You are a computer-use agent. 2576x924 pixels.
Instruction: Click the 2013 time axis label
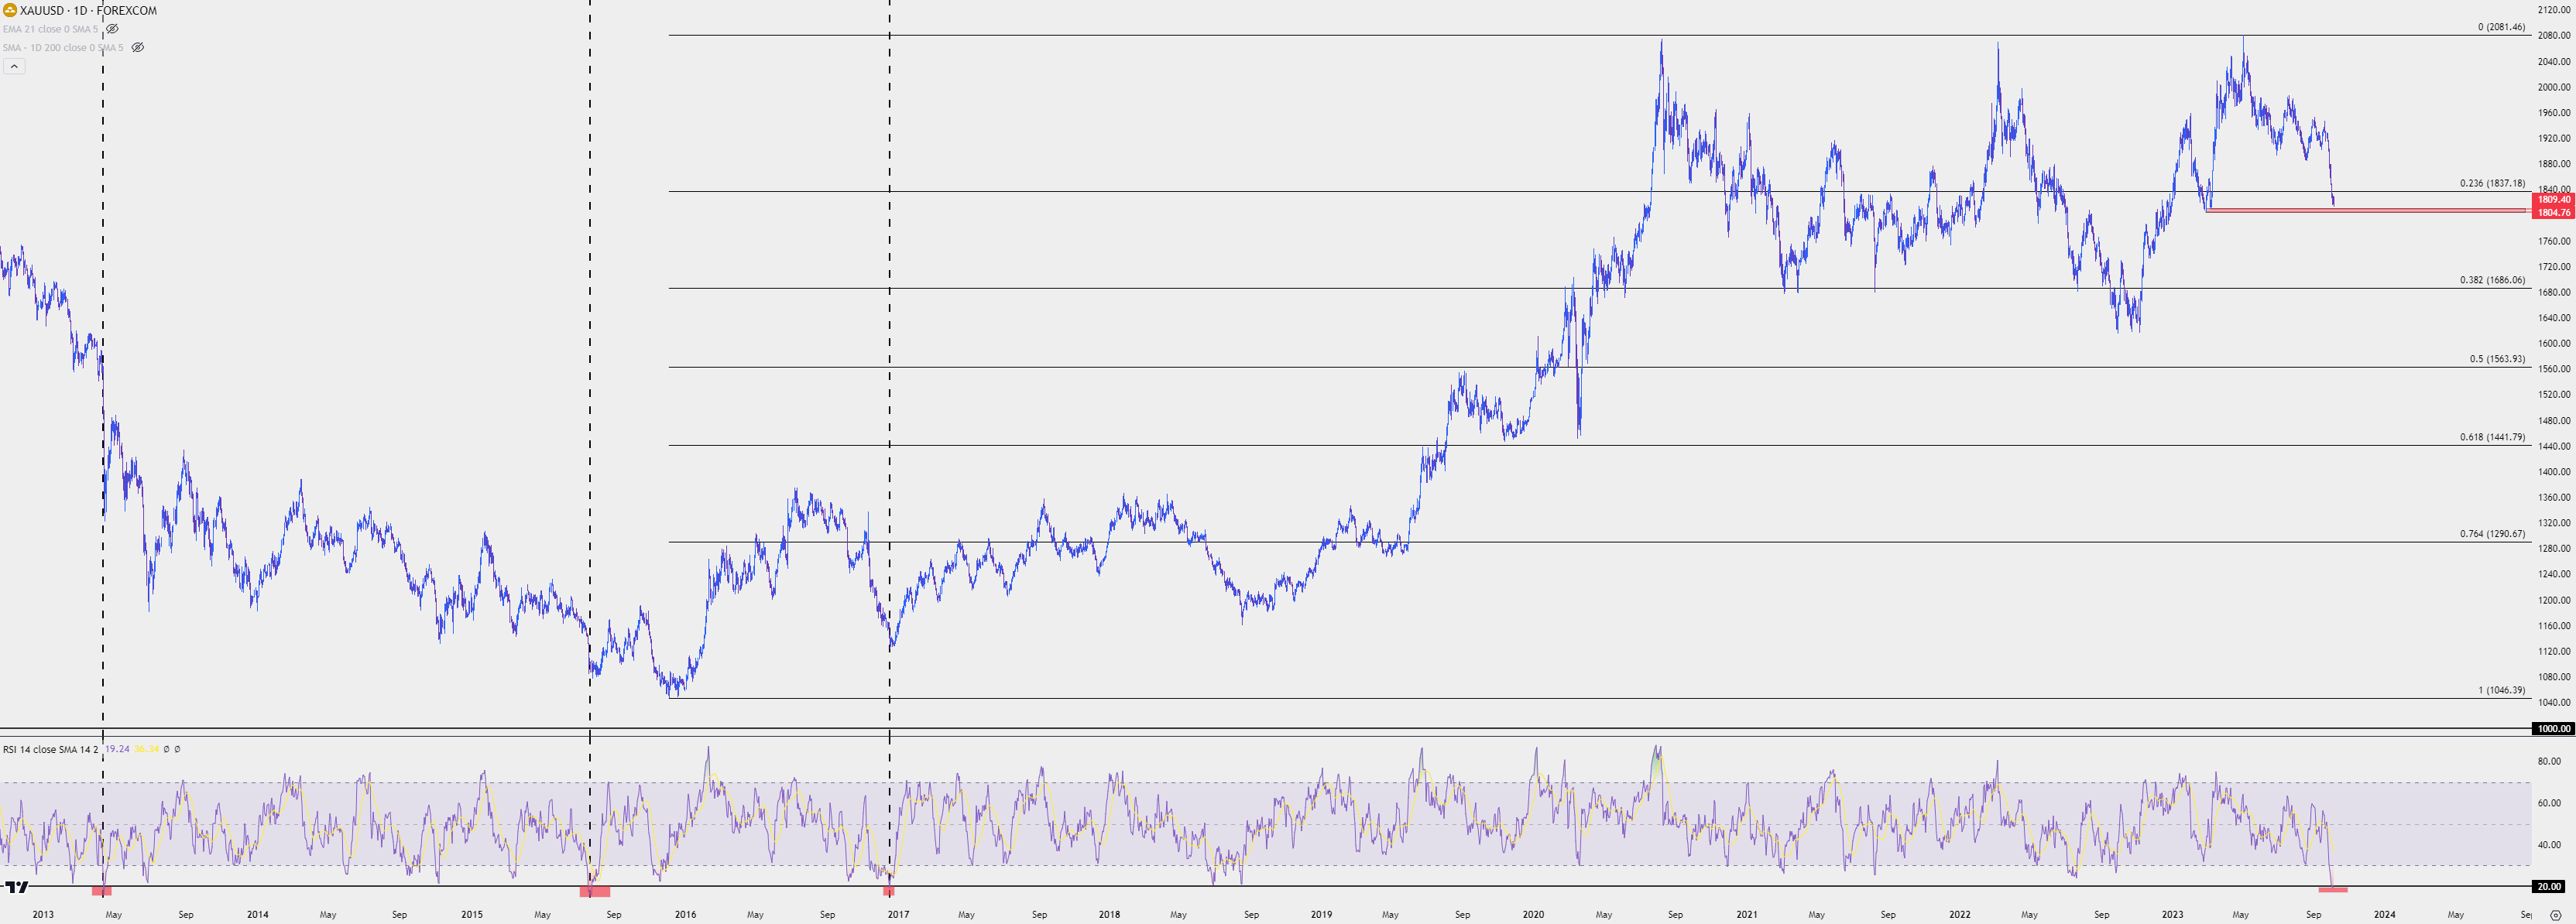(x=43, y=914)
